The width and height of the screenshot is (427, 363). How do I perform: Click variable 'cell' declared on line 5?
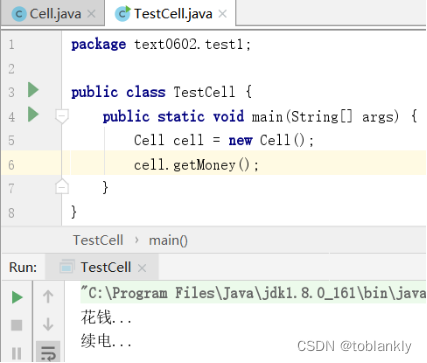point(189,140)
